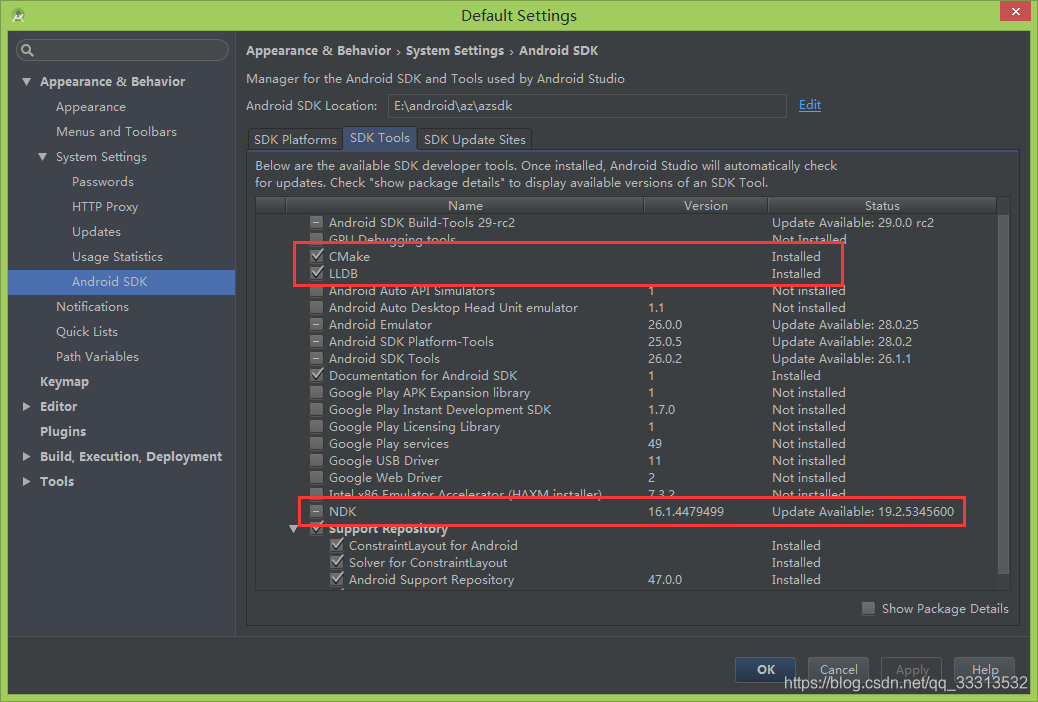Screen dimensions: 1038x702
Task: Switch to the SDK Platforms tab
Action: (295, 139)
